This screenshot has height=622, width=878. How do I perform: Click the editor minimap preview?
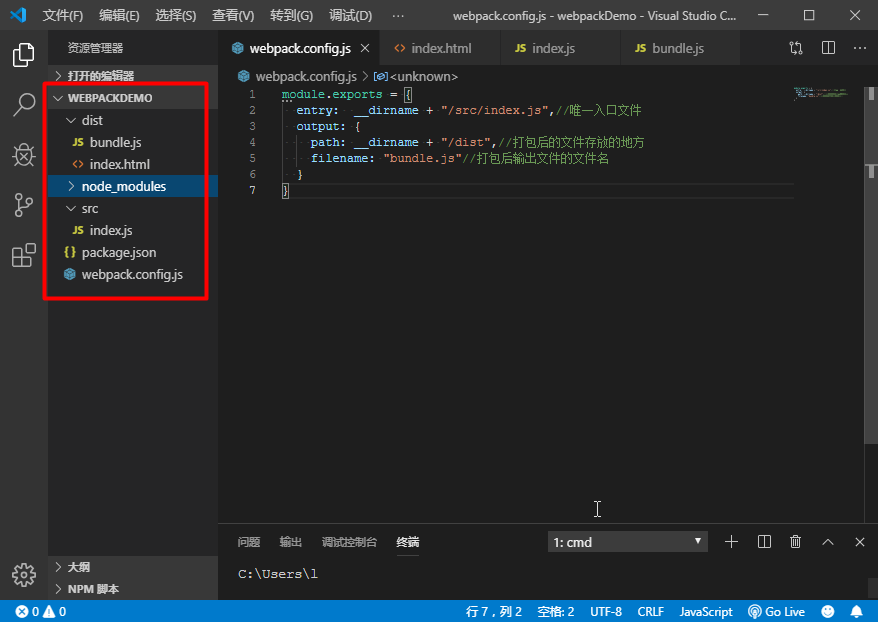point(821,93)
